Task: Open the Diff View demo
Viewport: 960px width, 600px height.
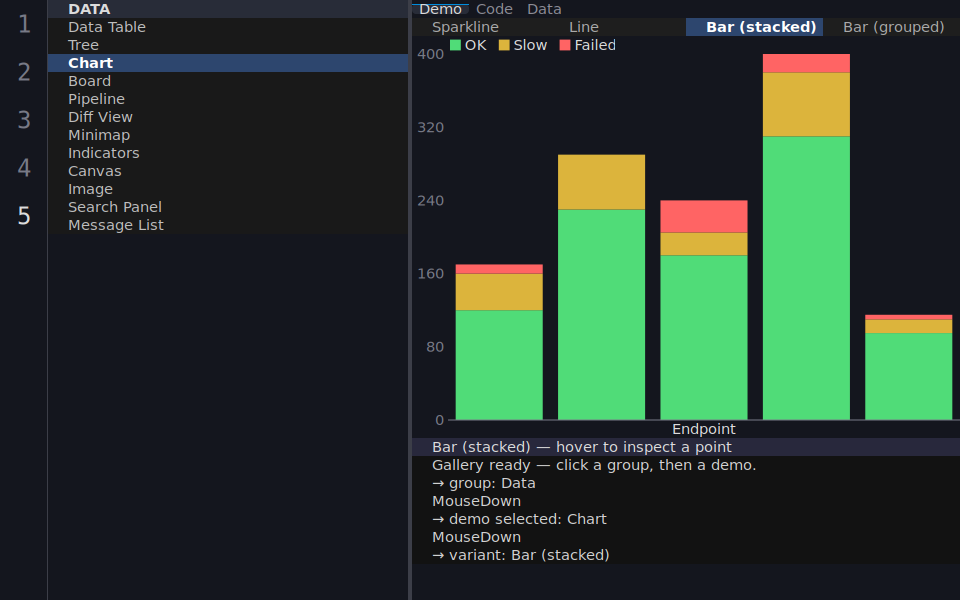Action: point(228,117)
